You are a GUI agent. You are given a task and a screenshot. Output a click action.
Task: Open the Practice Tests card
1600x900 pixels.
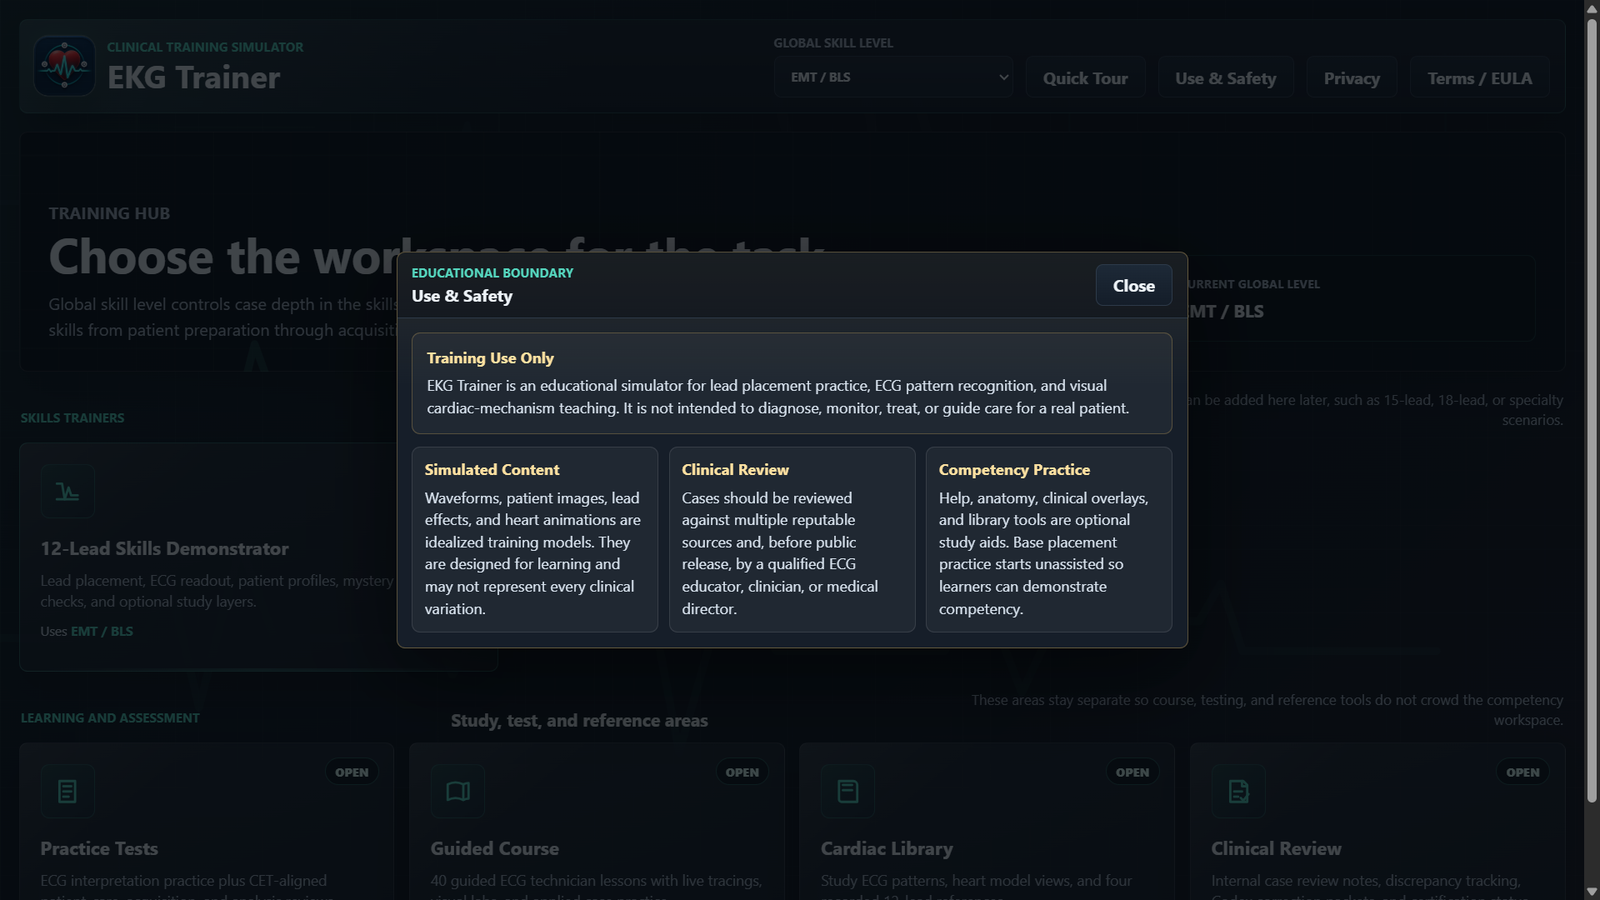click(x=206, y=822)
